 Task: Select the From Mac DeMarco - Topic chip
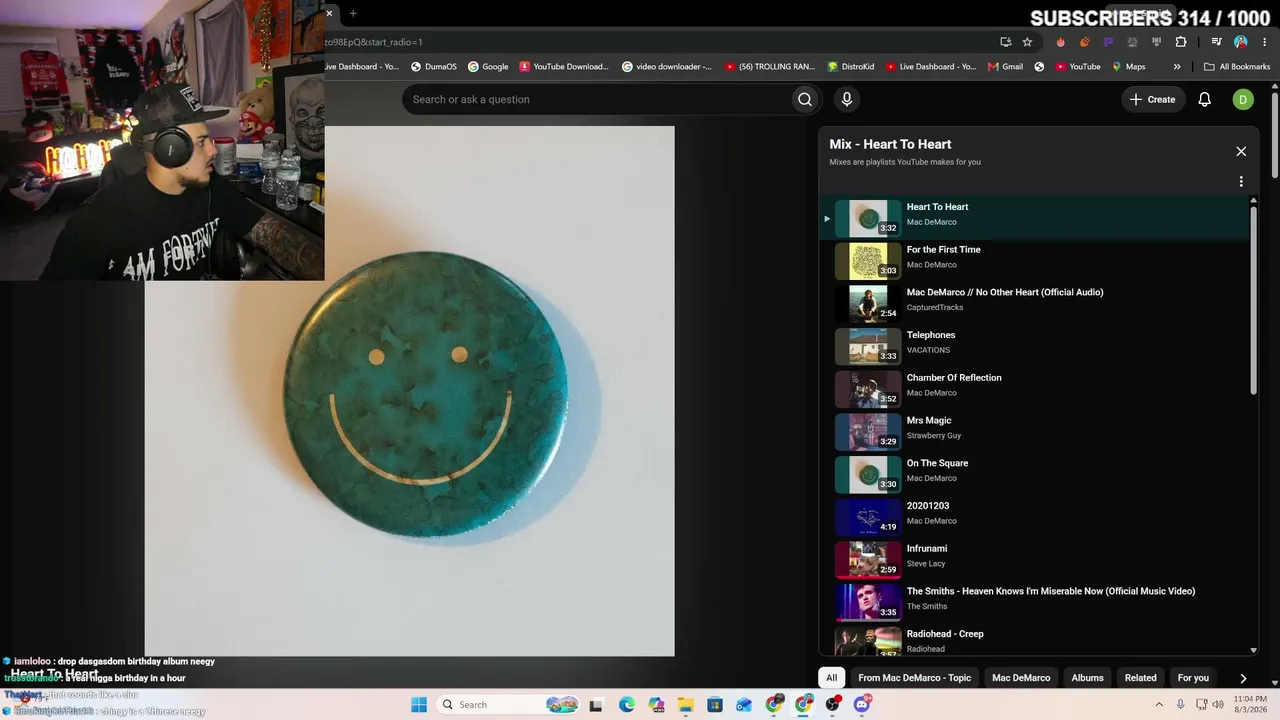tap(914, 678)
